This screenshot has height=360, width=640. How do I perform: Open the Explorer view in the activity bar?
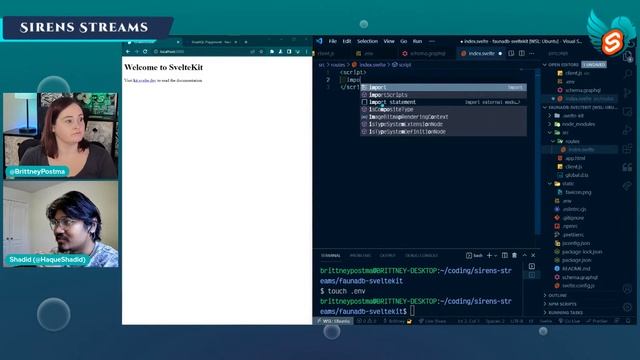628,57
